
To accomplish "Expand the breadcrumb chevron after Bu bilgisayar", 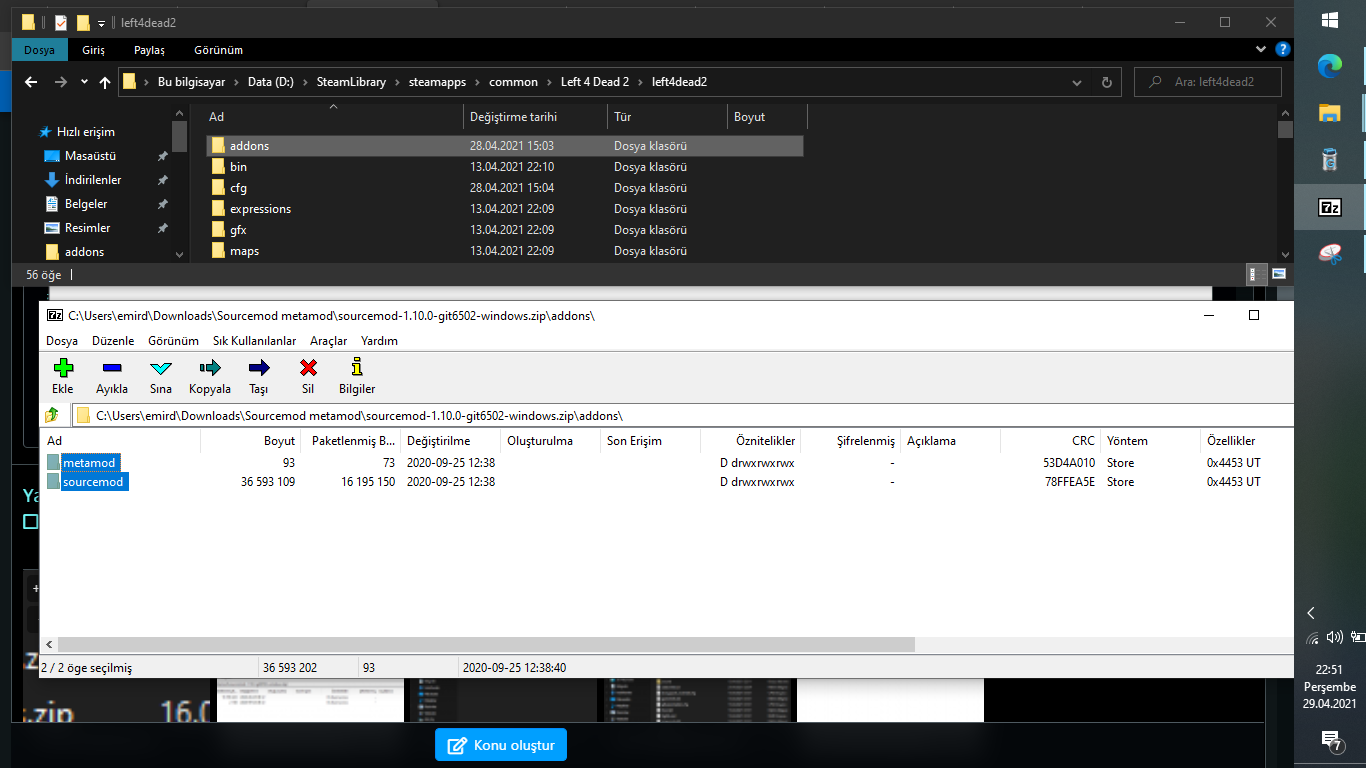I will point(235,82).
